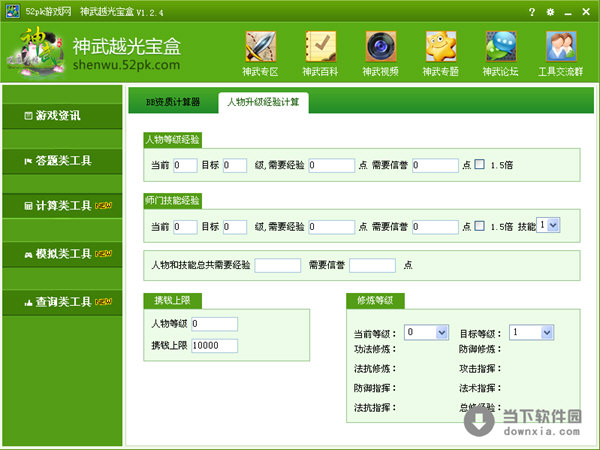Click the 需要信誉 field in 师门技能经验
Viewport: 600px width, 450px height.
pyautogui.click(x=435, y=227)
